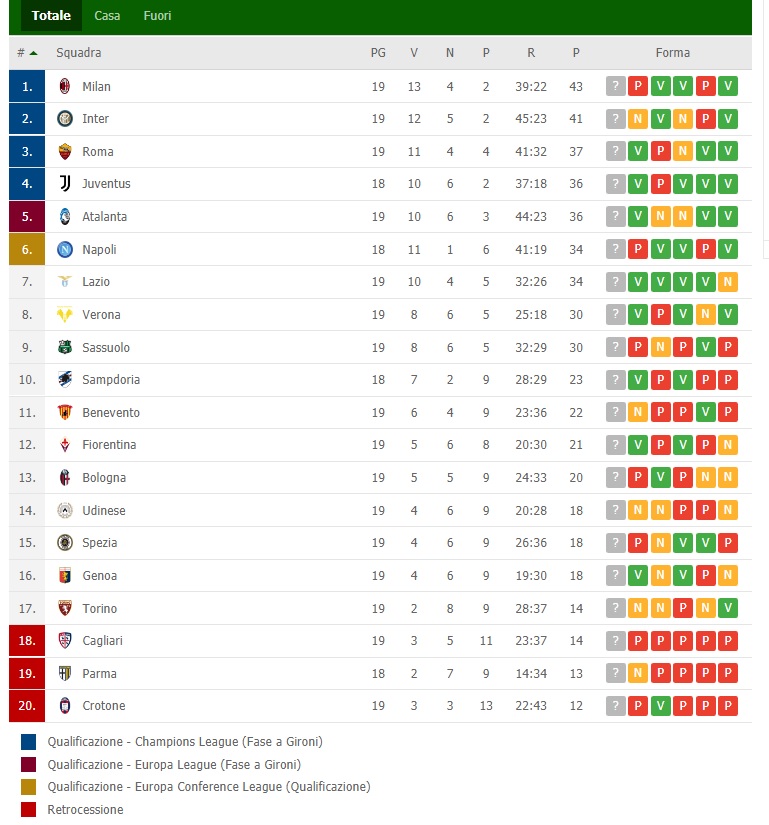Click the Milan club crest icon
The image size is (769, 825).
65,86
